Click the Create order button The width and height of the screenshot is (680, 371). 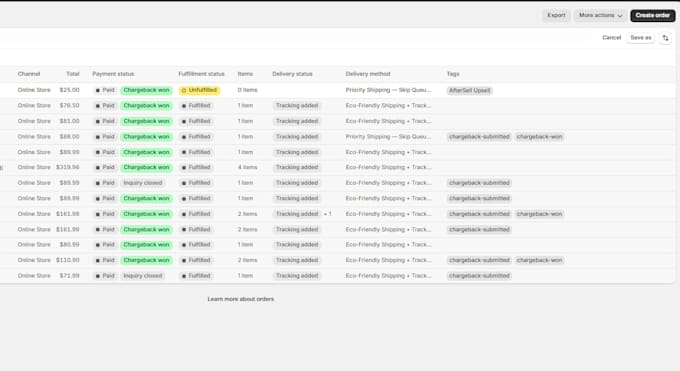653,16
